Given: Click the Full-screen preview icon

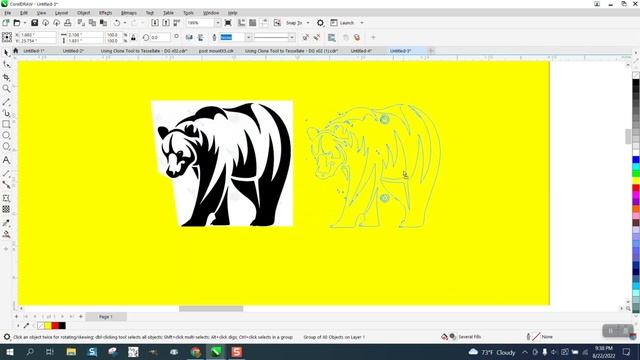Looking at the screenshot, I should pyautogui.click(x=228, y=23).
